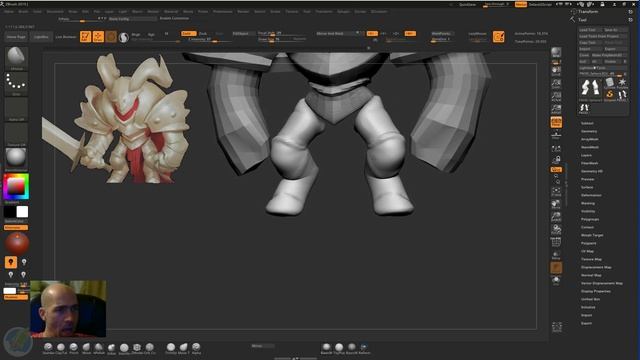Screen dimensions: 640x360
Task: Select the Standard brush in bottom tray
Action: (48, 348)
